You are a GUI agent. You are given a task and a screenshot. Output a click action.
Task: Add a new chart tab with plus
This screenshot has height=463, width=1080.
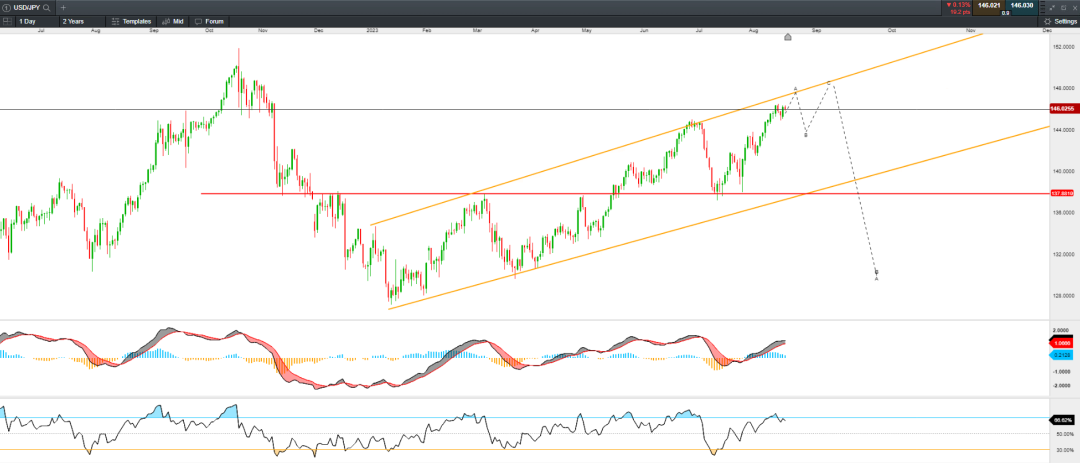(x=63, y=7)
